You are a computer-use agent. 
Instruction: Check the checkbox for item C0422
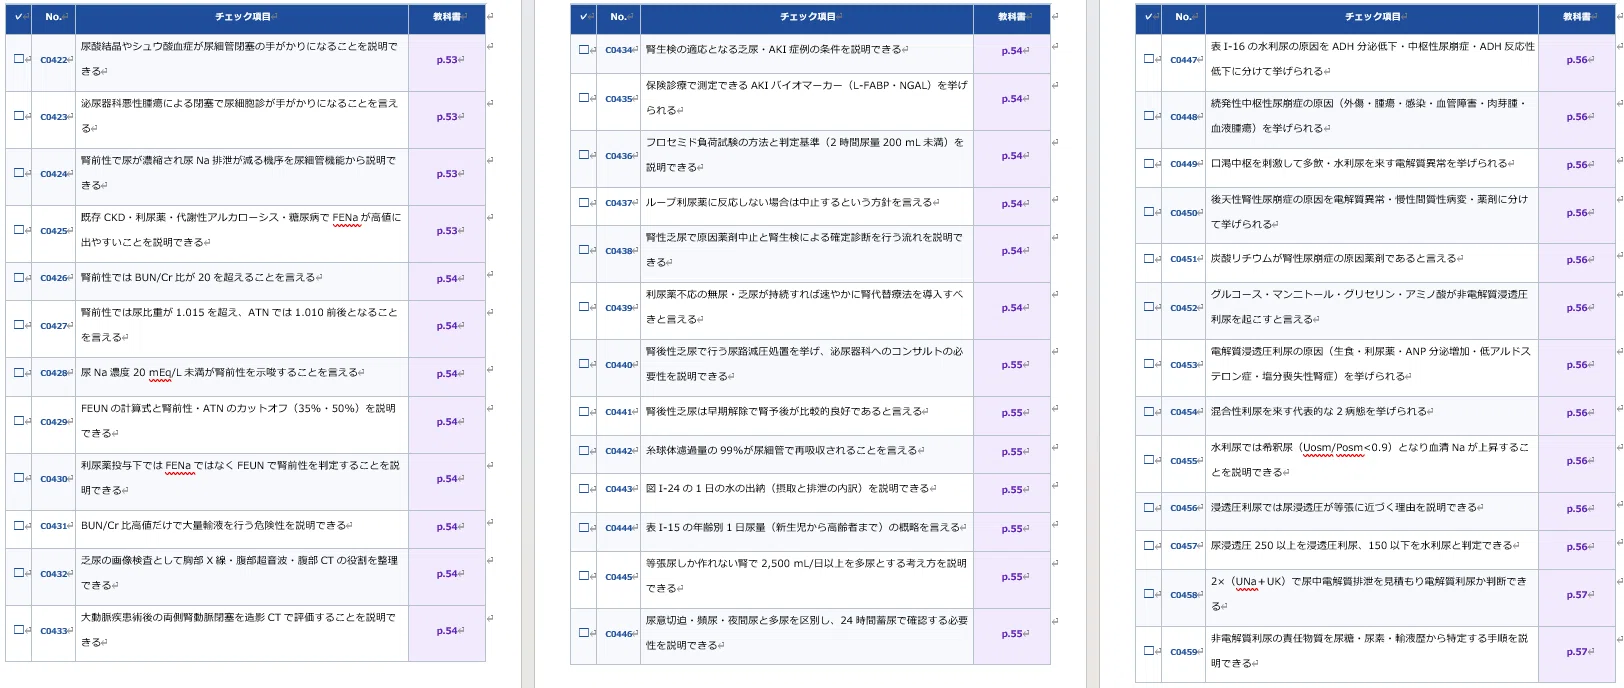click(18, 59)
